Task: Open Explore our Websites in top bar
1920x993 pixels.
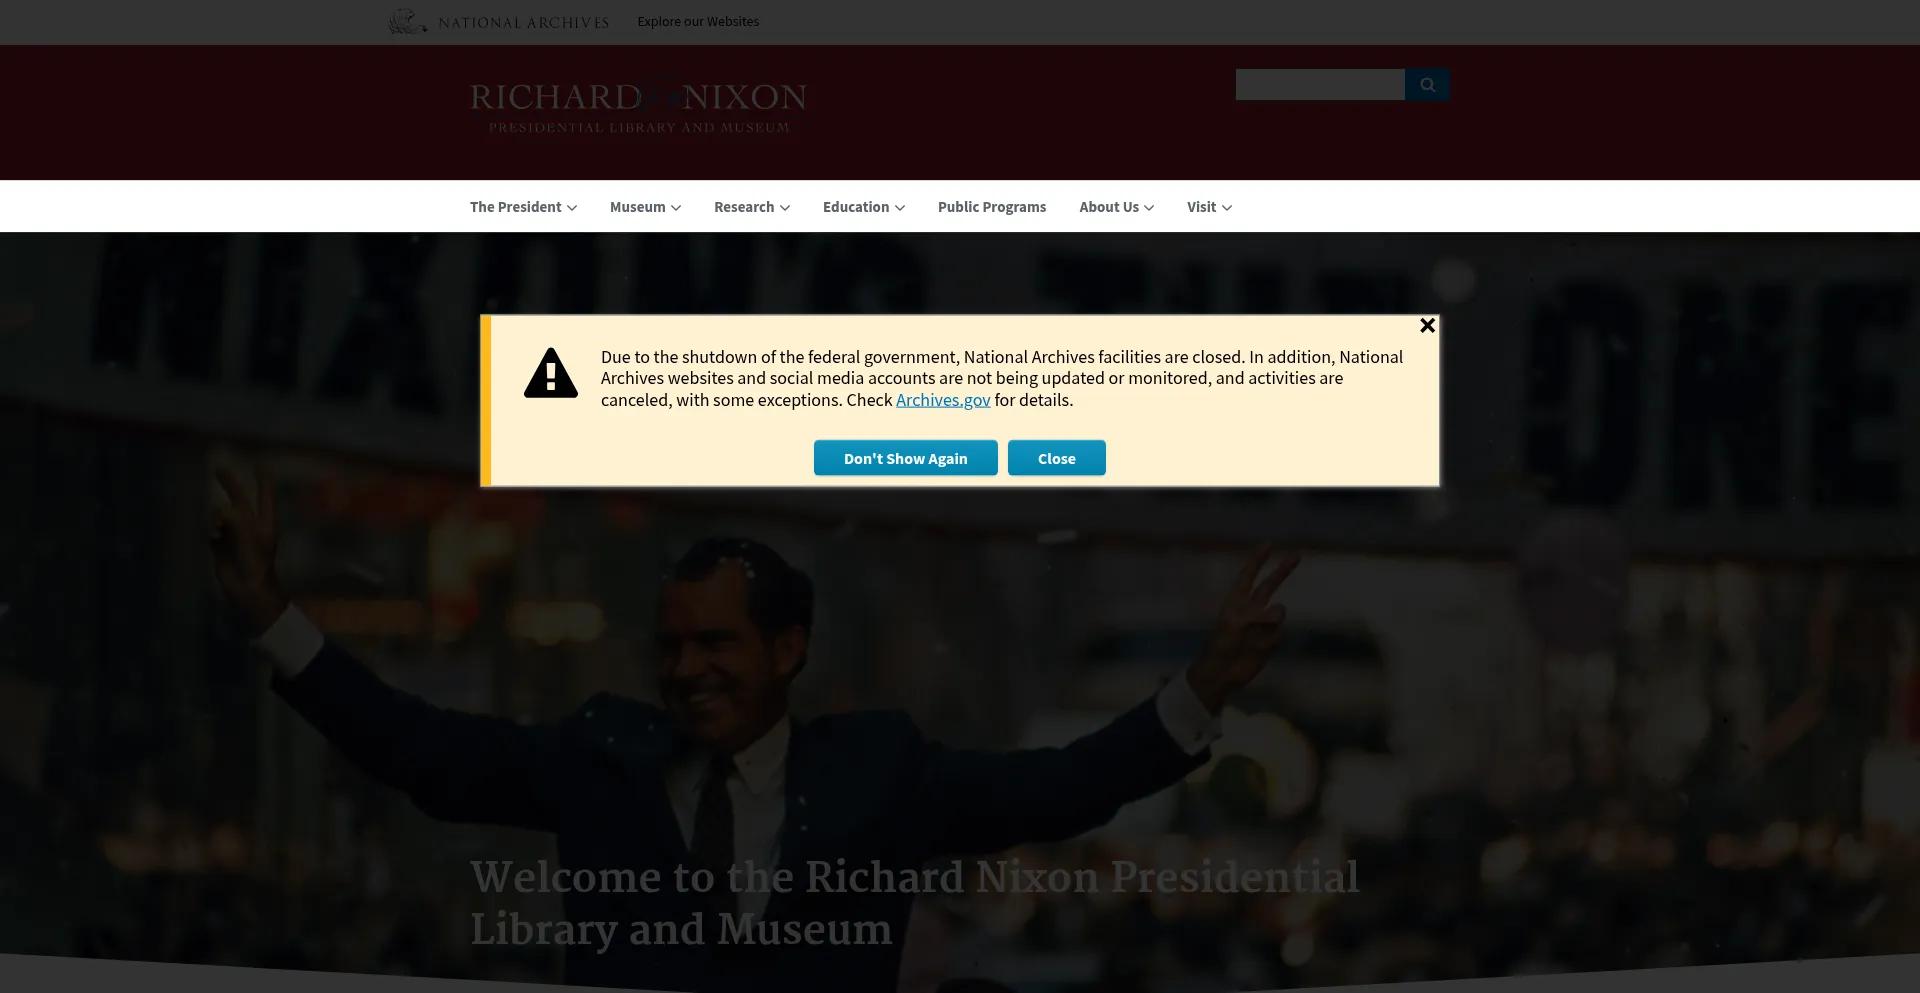Action: (x=698, y=22)
